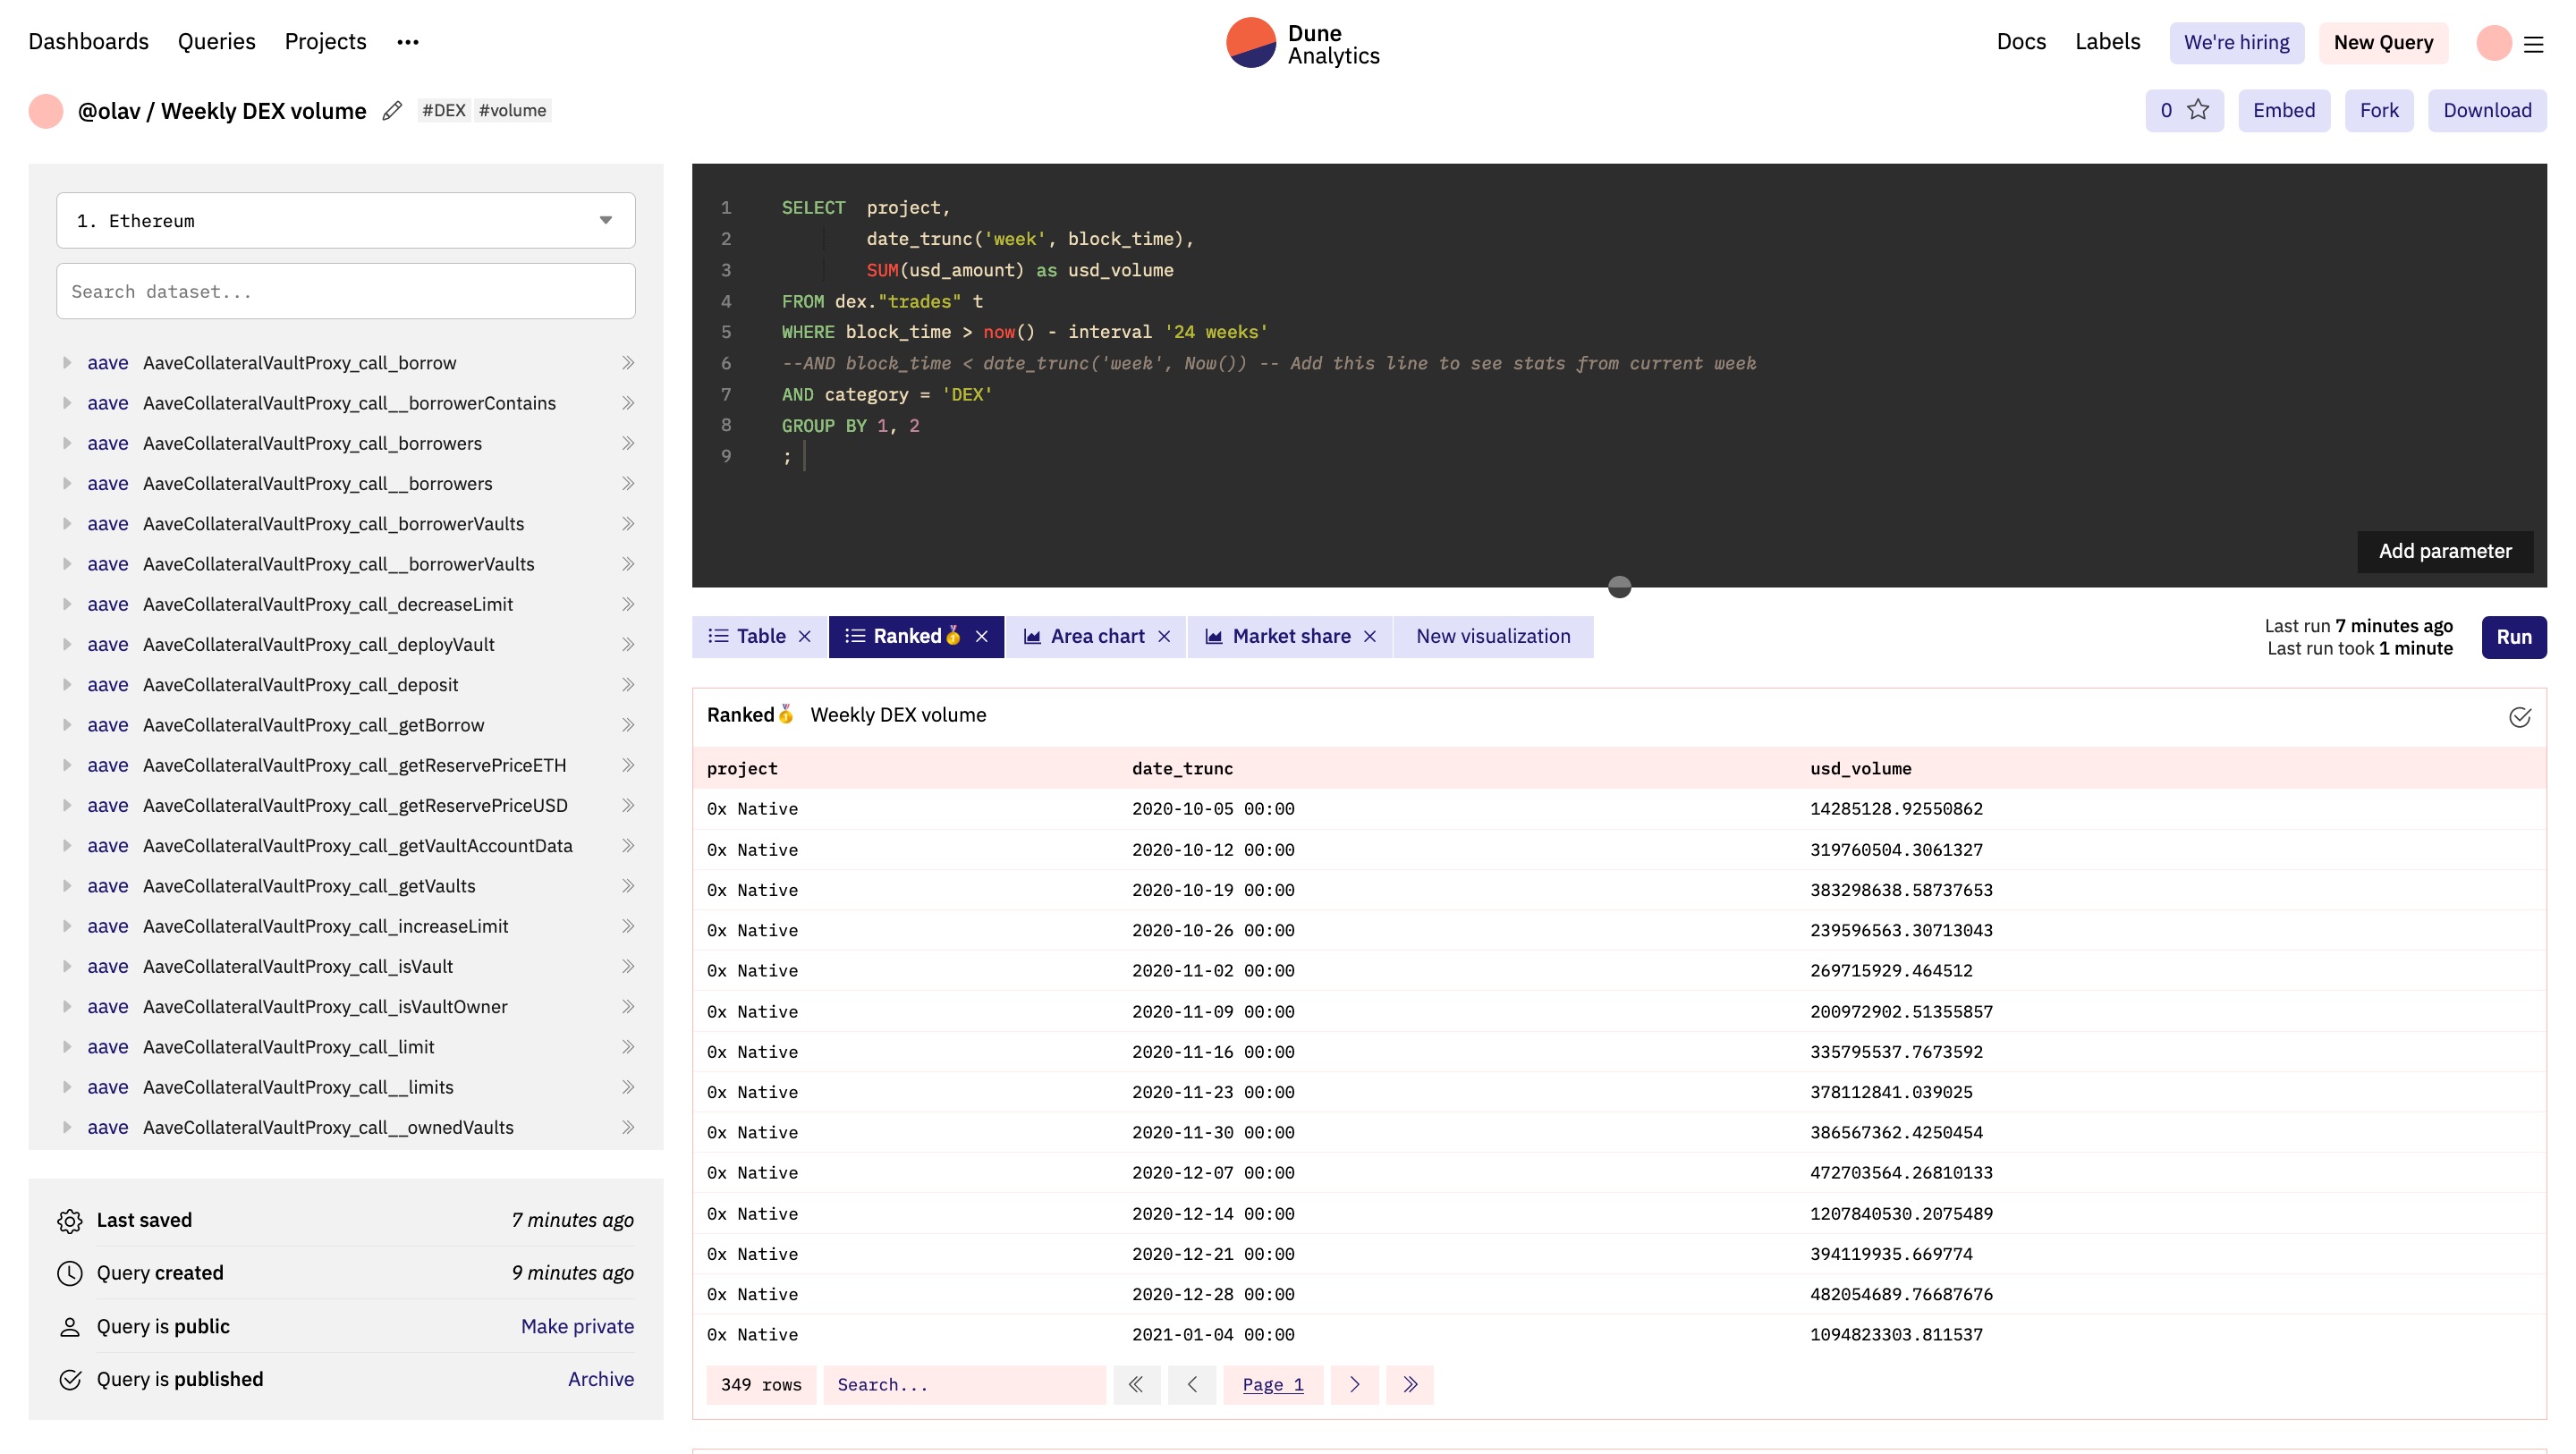Go to the first page of results
The image size is (2576, 1454).
pos(1136,1384)
